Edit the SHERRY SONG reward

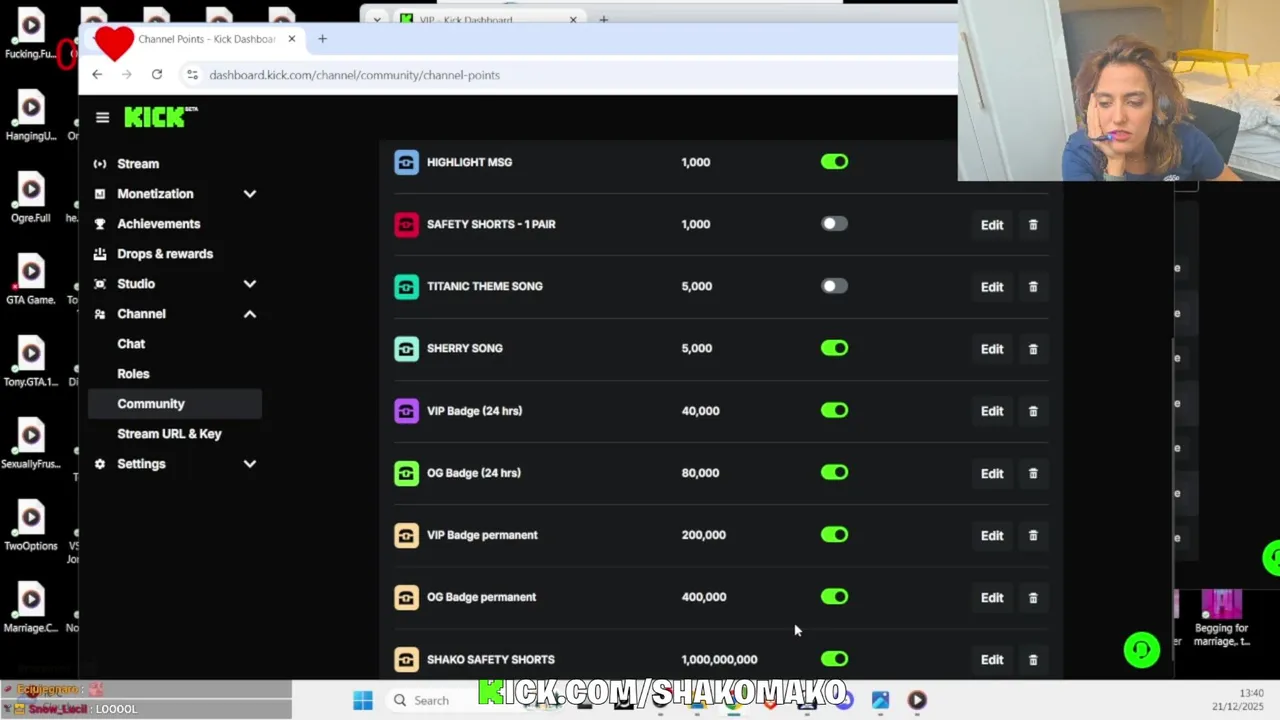pos(992,349)
